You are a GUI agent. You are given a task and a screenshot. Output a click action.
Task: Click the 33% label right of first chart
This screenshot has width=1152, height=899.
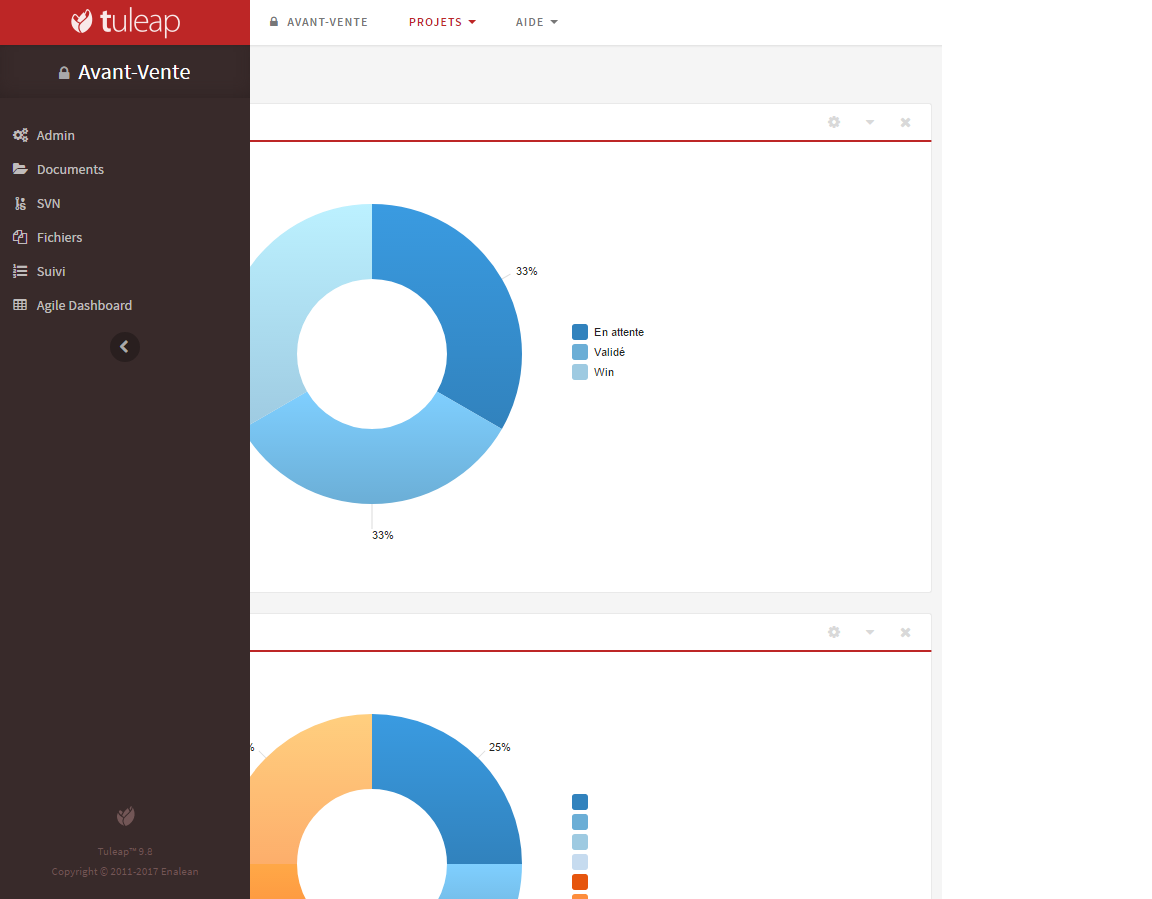[526, 271]
